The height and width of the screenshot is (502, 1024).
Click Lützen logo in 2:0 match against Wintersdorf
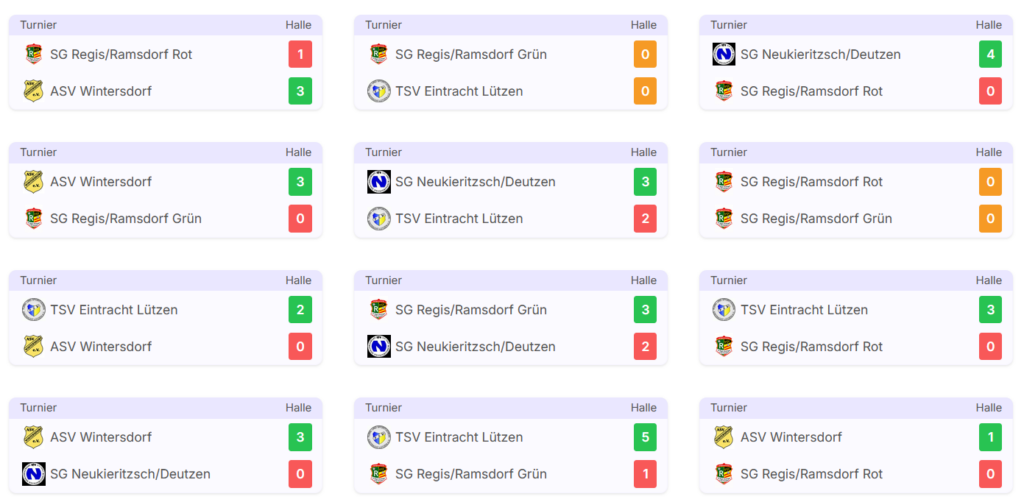tap(33, 310)
